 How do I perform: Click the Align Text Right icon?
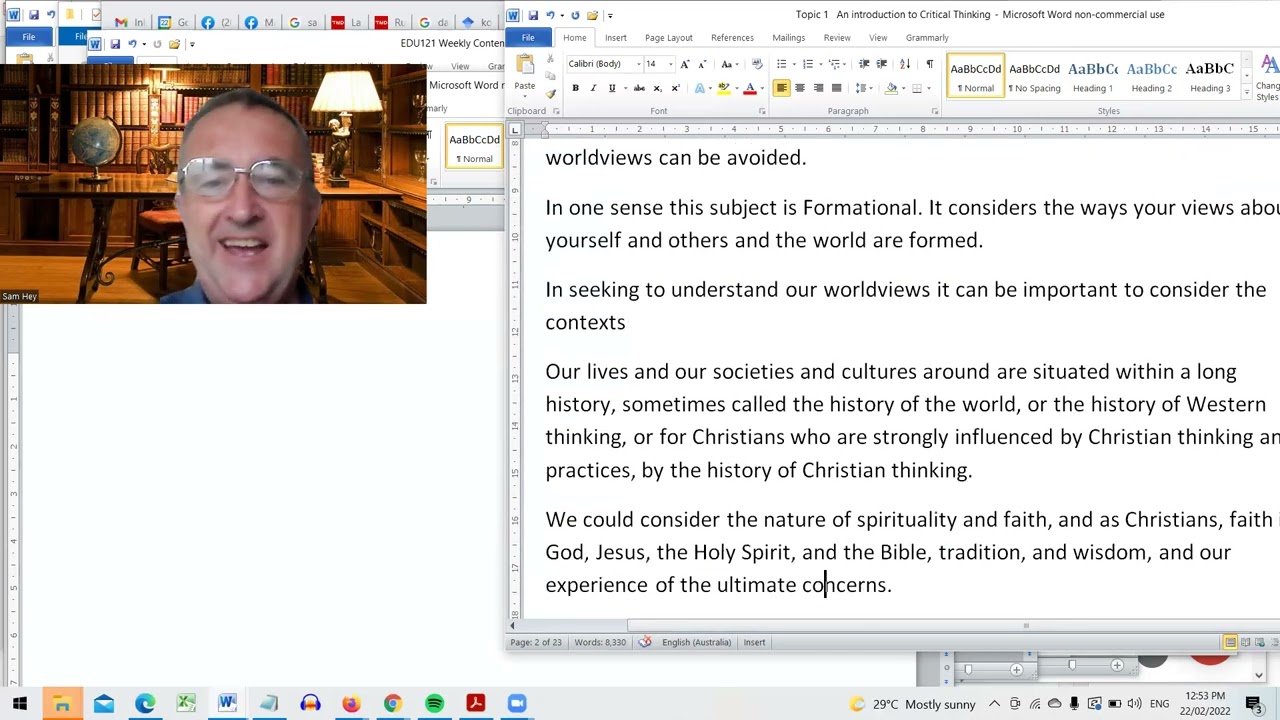818,88
